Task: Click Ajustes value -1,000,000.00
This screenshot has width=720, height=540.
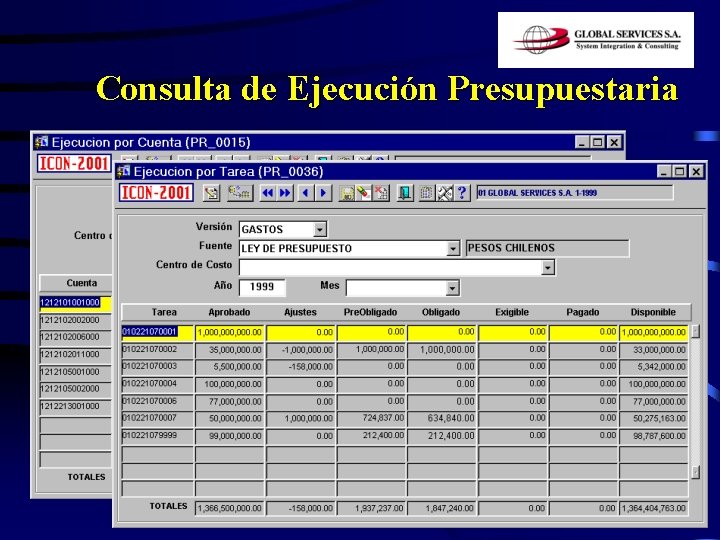Action: pos(300,350)
